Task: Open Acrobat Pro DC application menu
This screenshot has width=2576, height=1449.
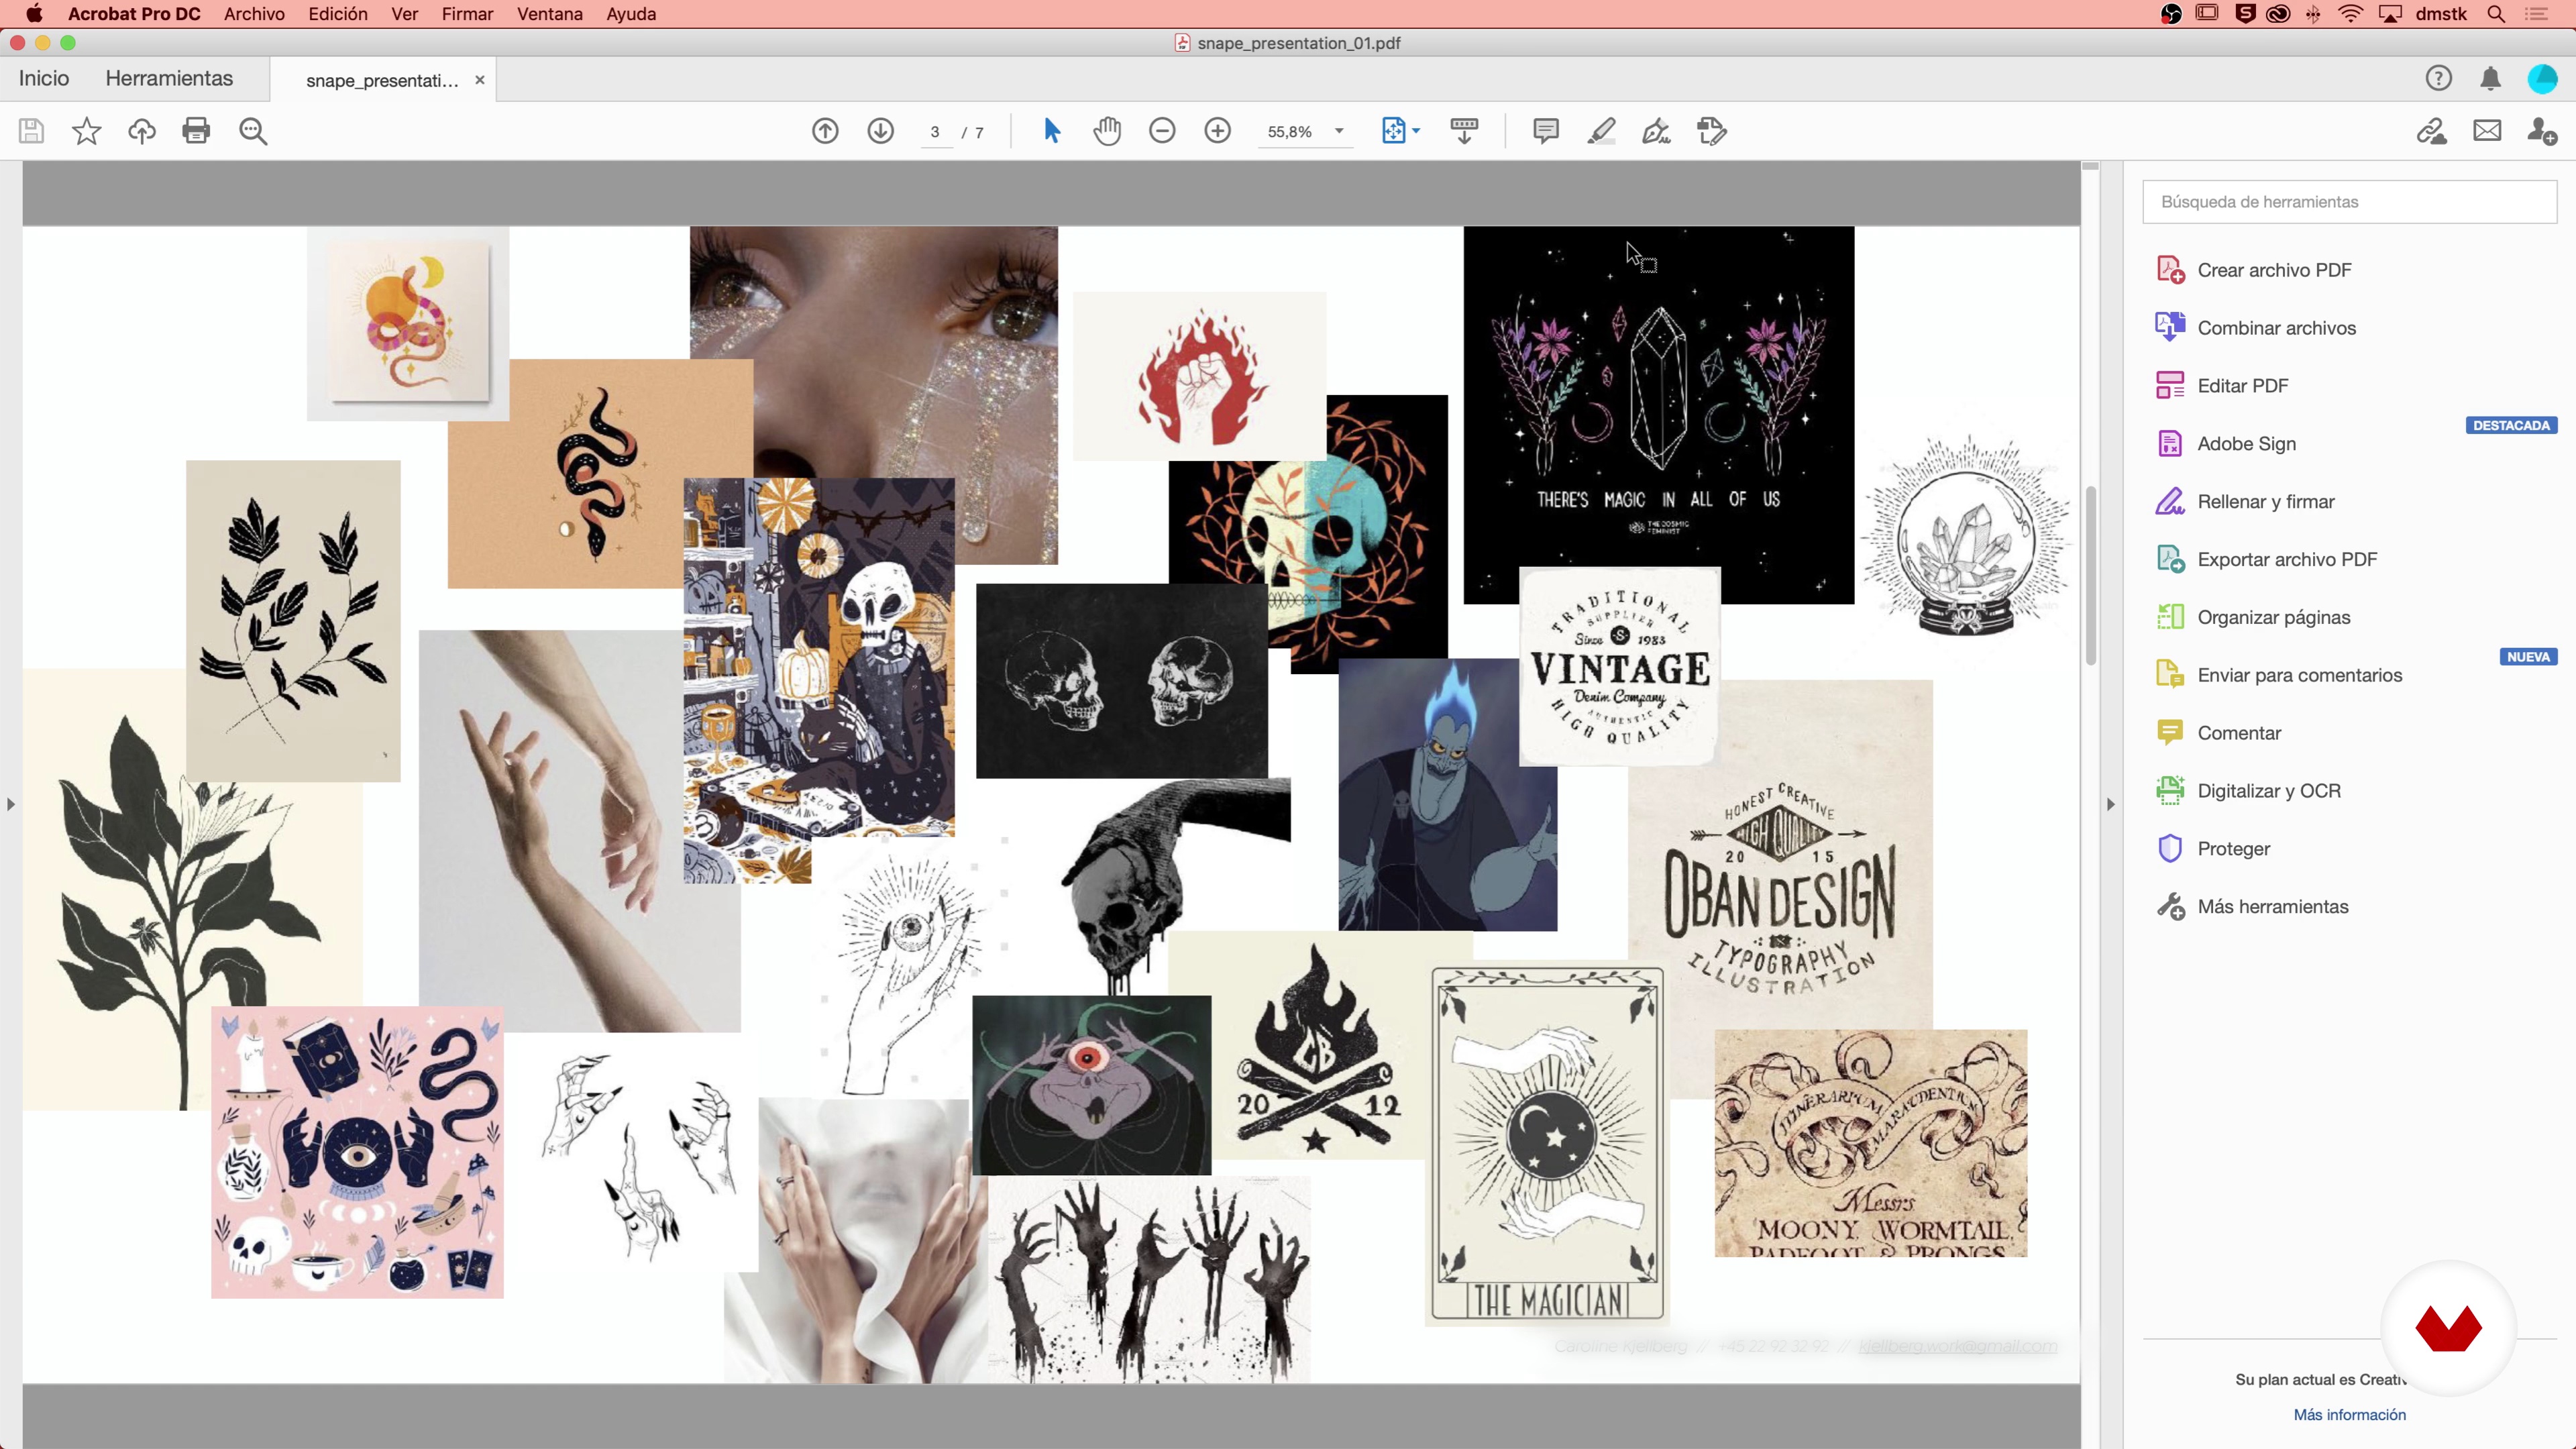Action: pos(134,14)
